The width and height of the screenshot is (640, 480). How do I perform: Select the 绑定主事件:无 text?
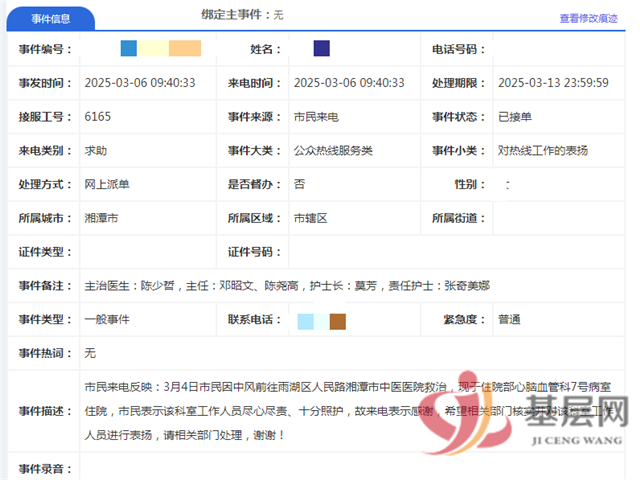coord(242,15)
